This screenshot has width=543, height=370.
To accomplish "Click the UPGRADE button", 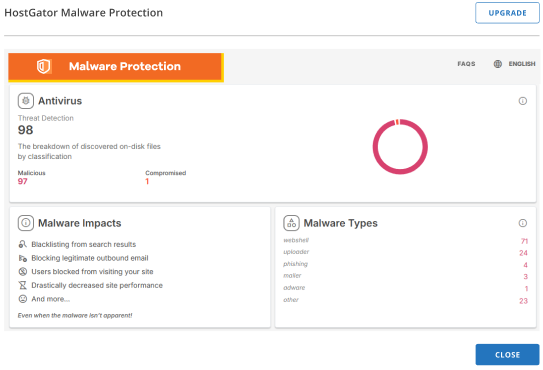I will (x=507, y=13).
